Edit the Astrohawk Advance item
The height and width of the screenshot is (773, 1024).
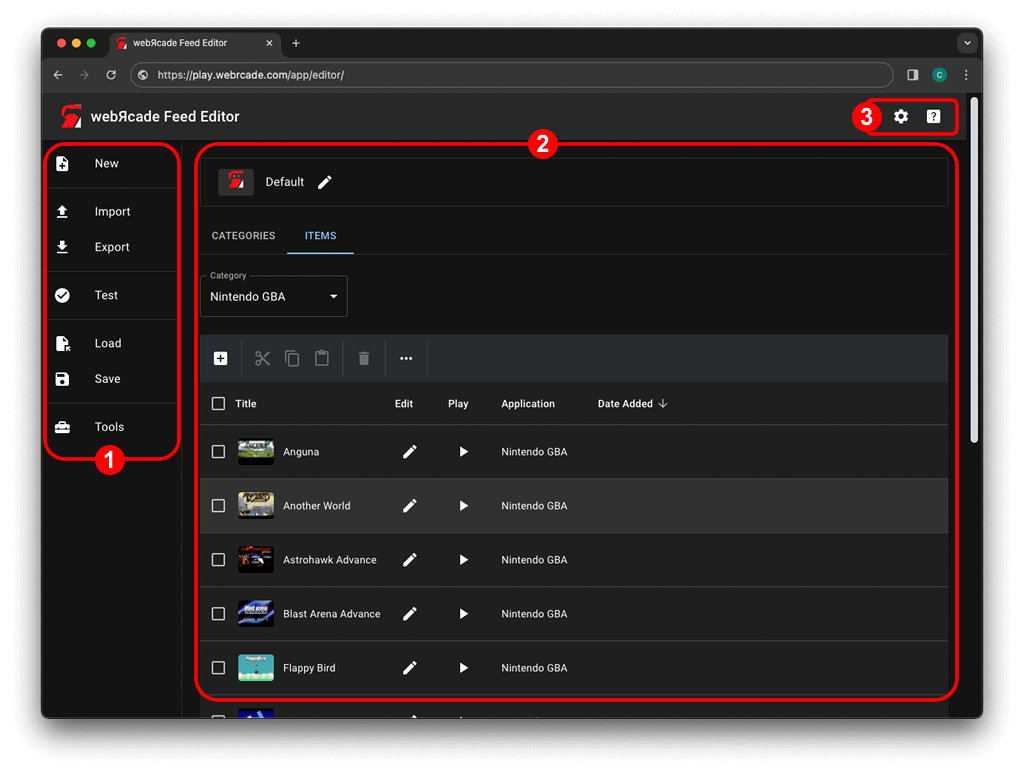coord(409,560)
